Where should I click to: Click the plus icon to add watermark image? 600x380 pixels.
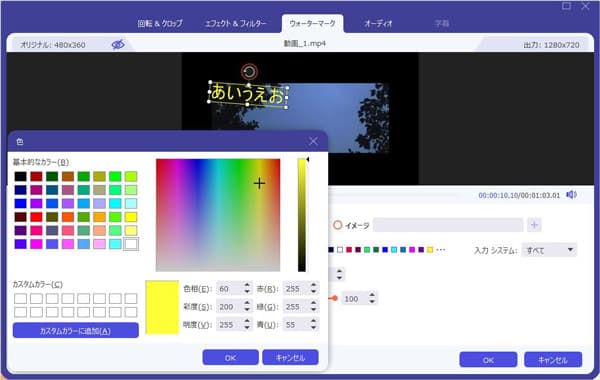coord(534,225)
